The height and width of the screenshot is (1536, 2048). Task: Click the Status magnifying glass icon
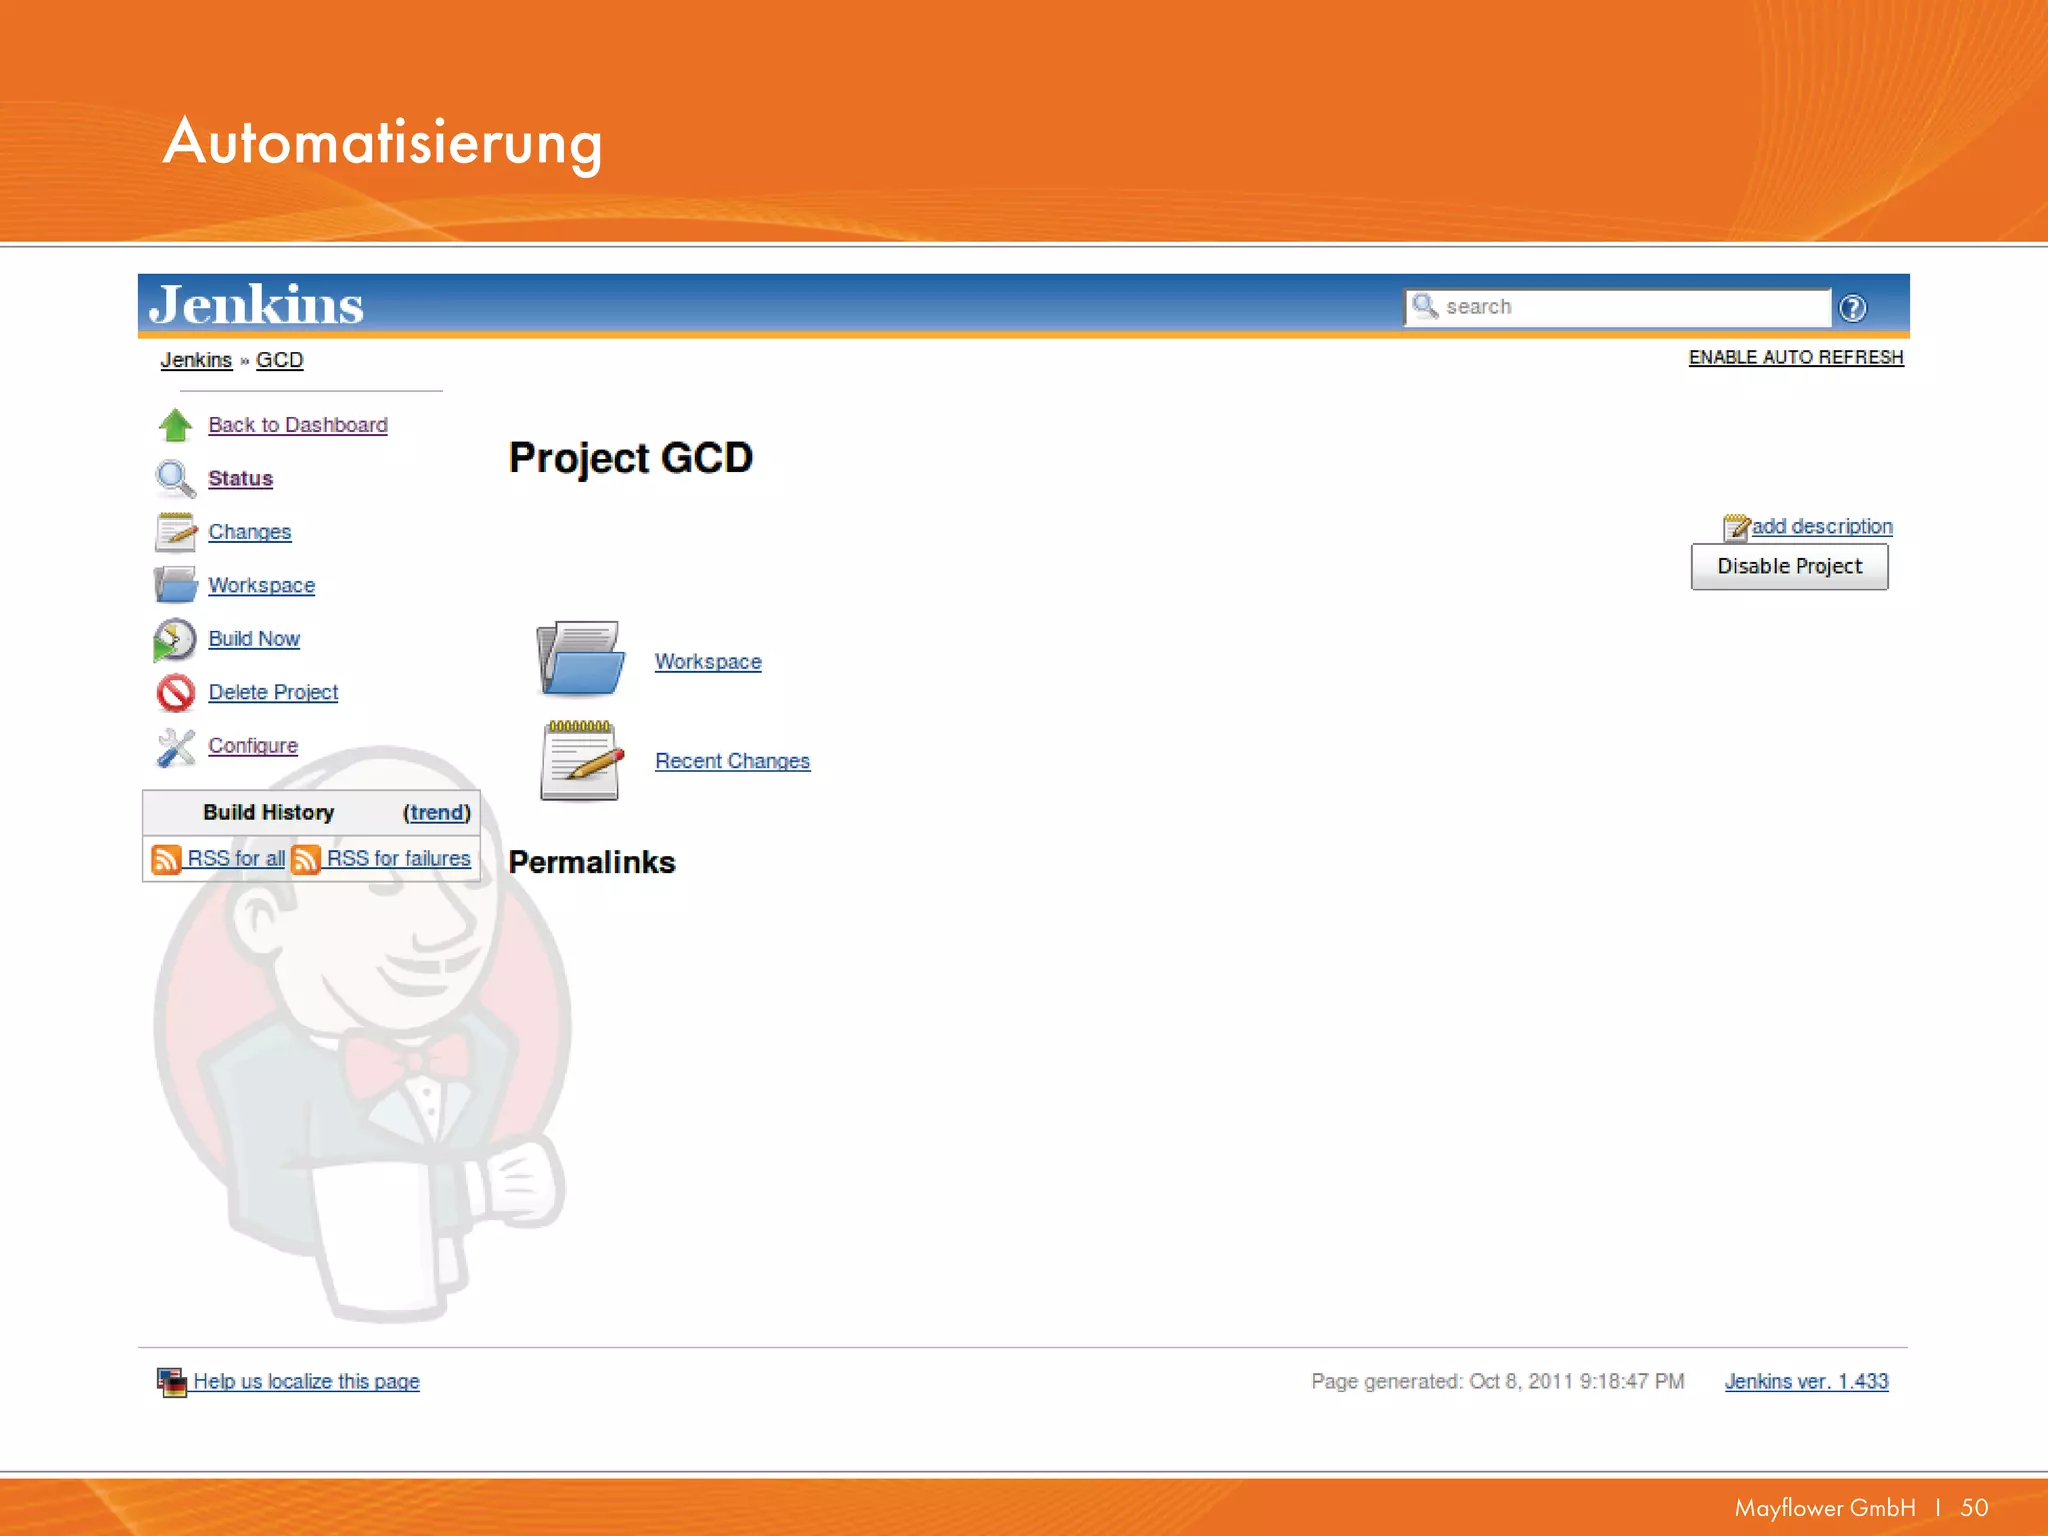175,479
